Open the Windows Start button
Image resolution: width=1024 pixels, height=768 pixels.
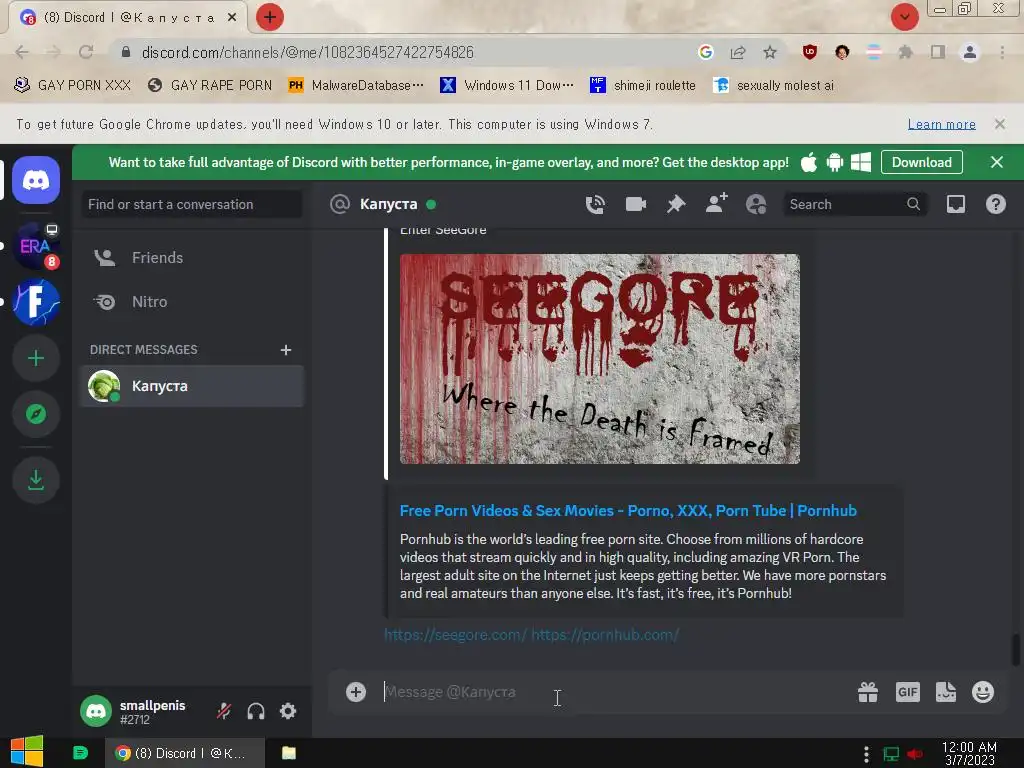tap(27, 752)
